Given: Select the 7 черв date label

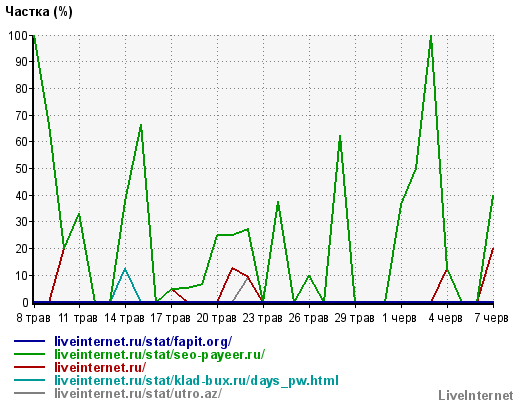Looking at the screenshot, I should pos(492,318).
